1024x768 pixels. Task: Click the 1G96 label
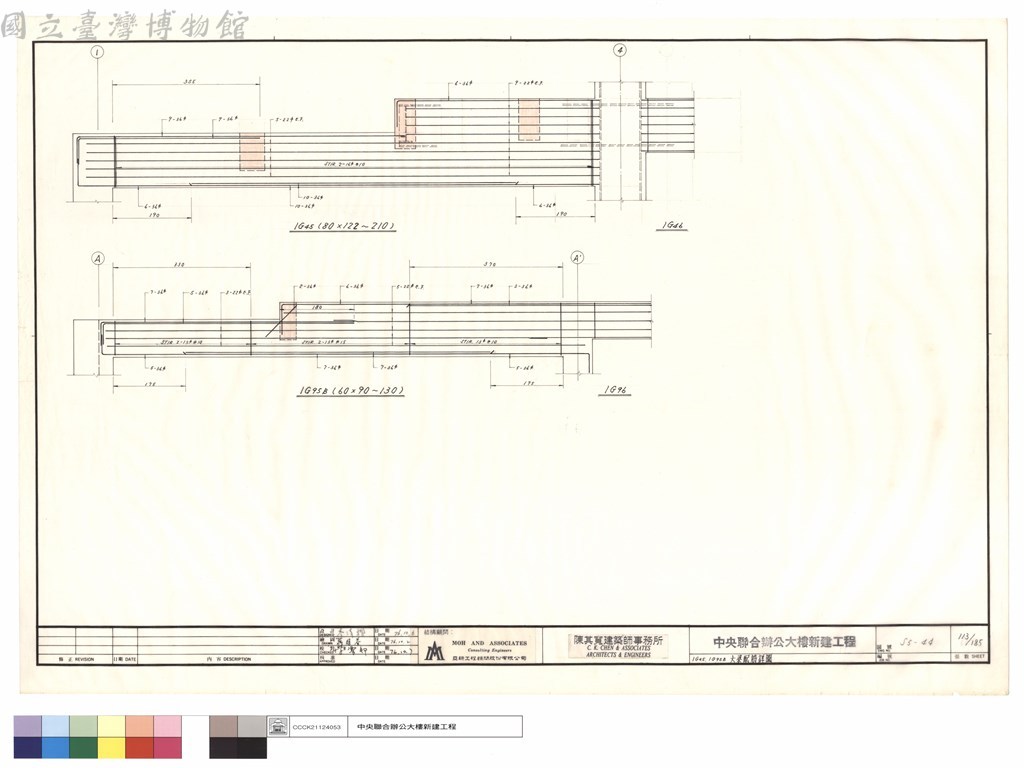(x=615, y=390)
